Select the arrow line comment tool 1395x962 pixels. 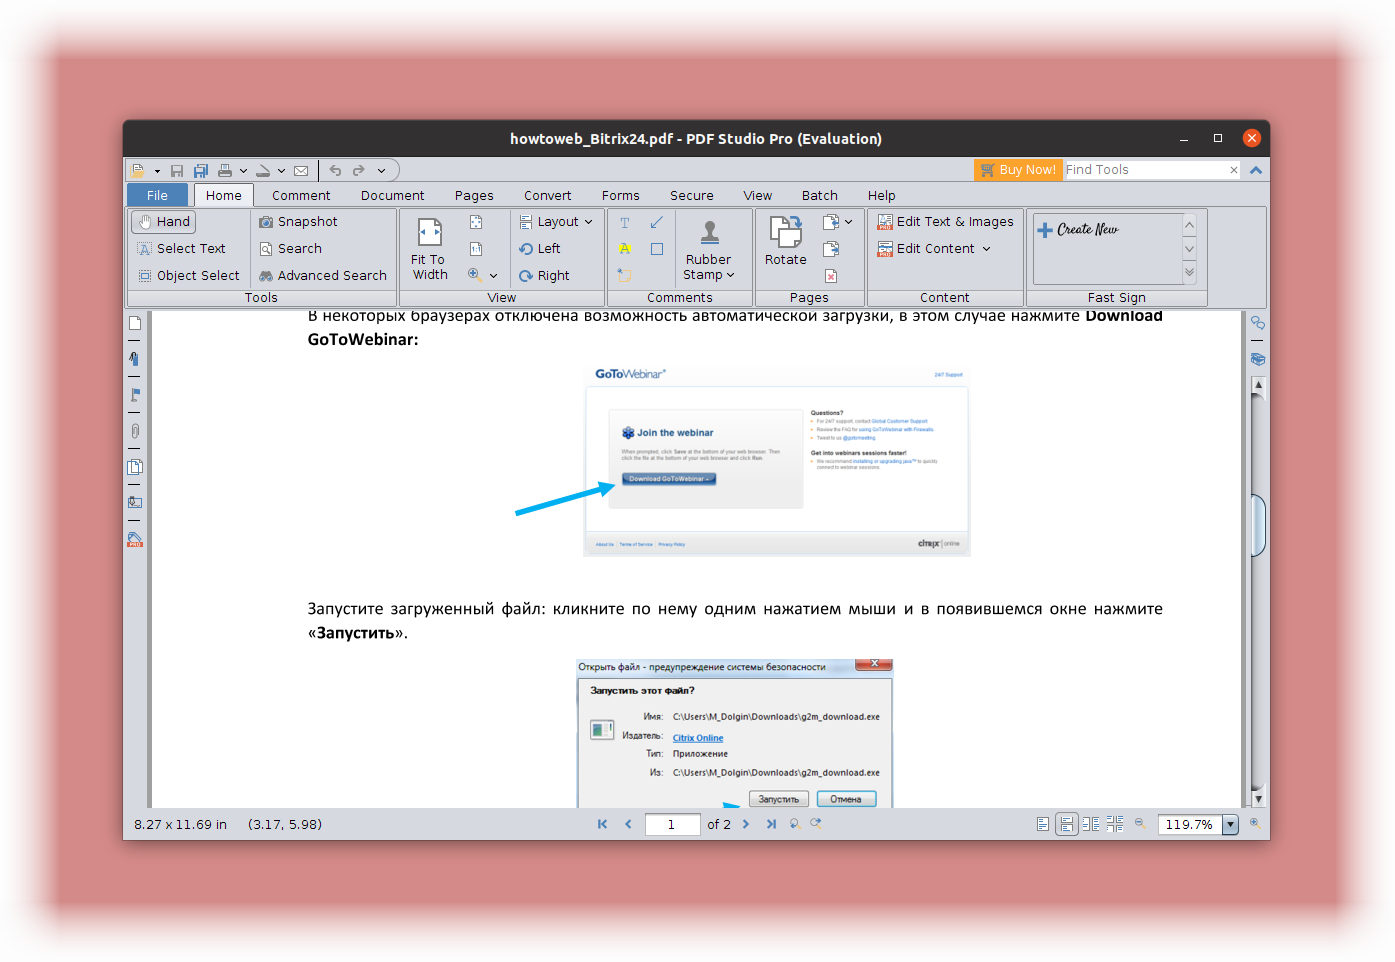coord(657,222)
